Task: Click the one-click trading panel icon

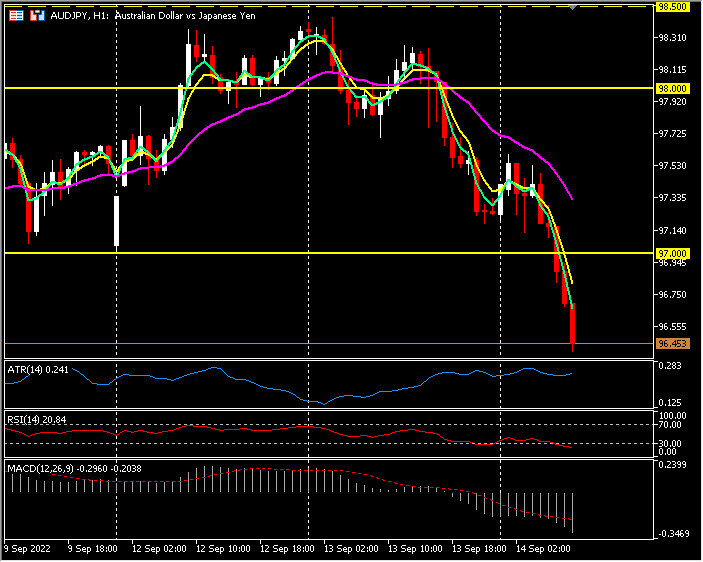Action: [17, 17]
